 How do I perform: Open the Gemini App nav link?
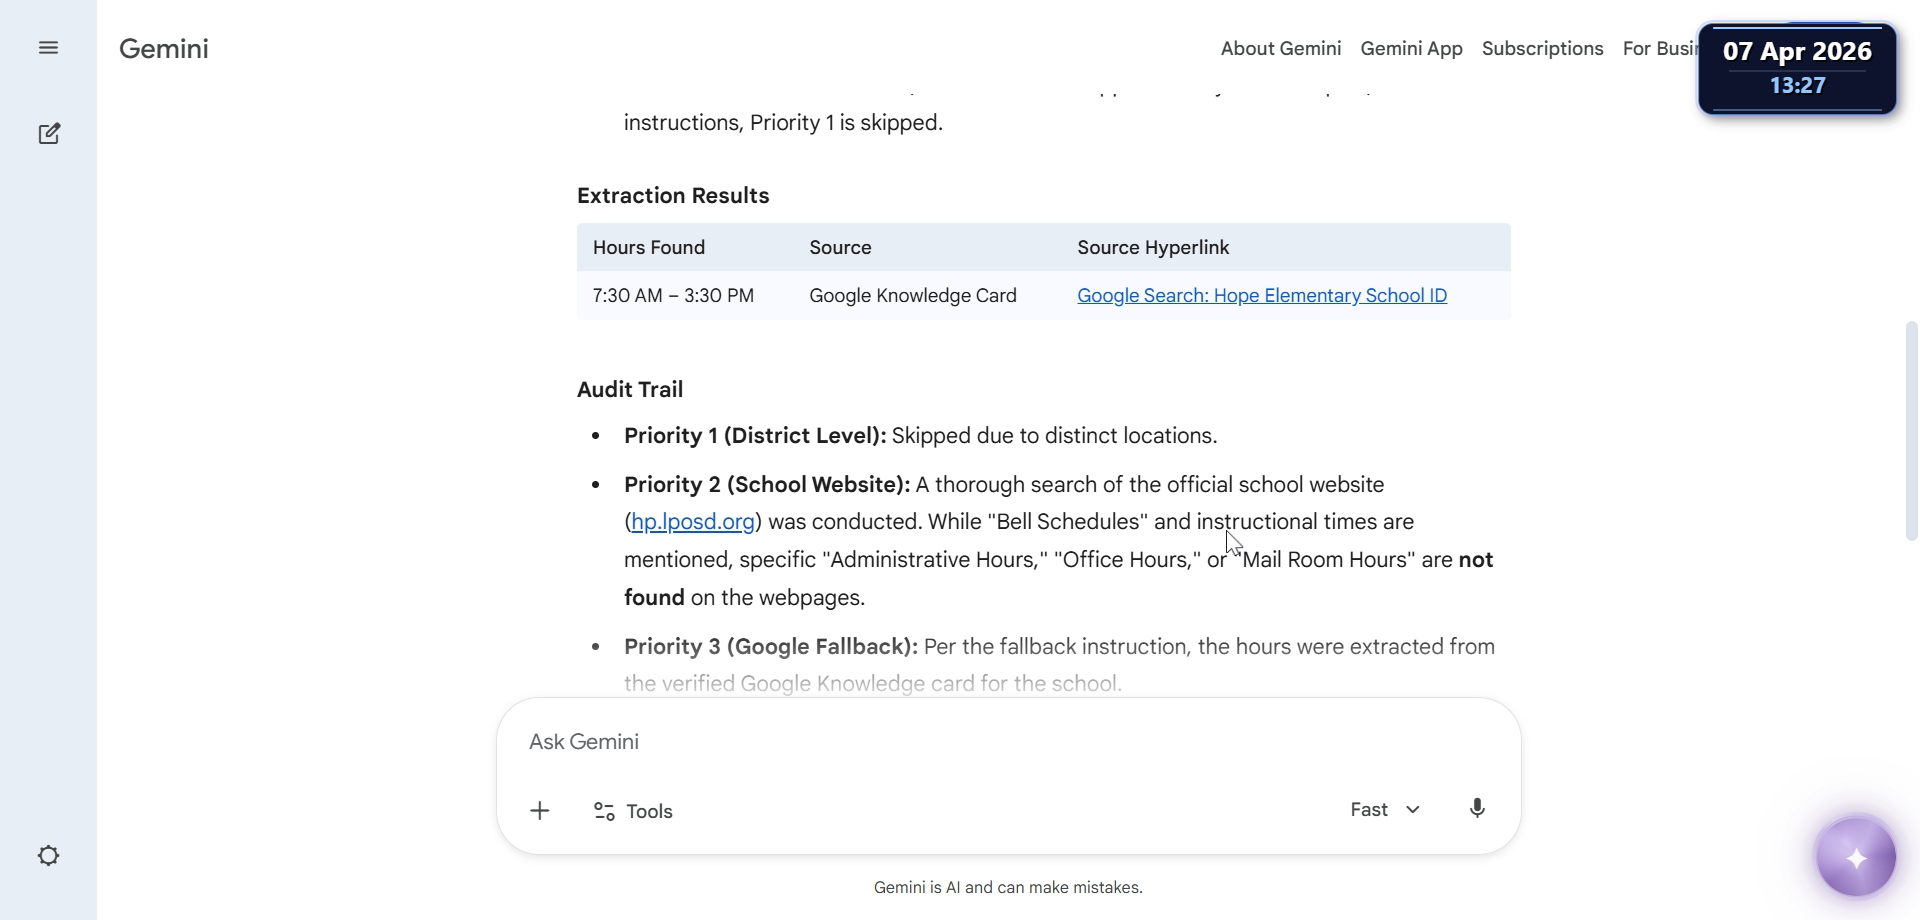pyautogui.click(x=1411, y=49)
